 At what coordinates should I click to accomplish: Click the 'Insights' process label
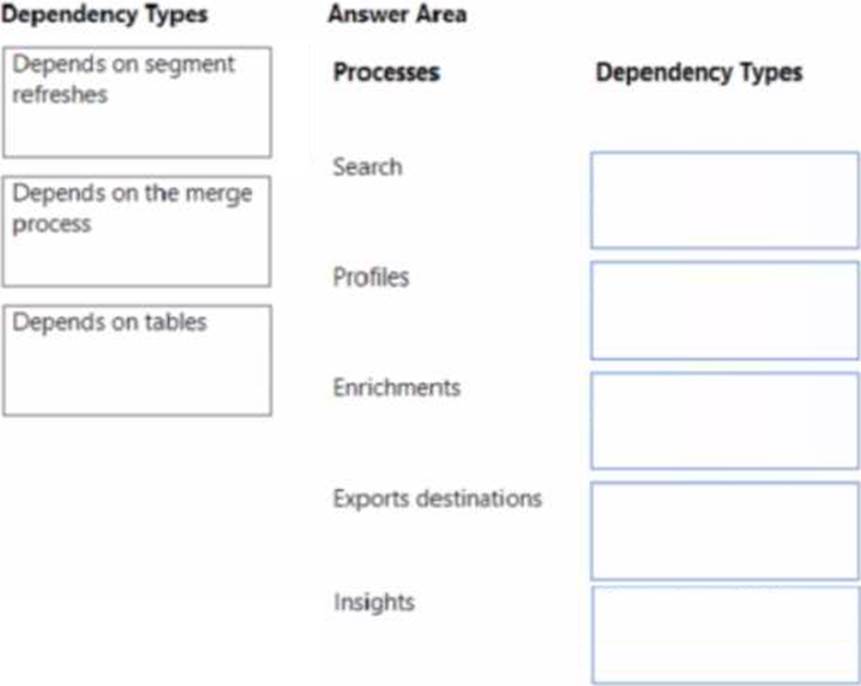[x=374, y=602]
